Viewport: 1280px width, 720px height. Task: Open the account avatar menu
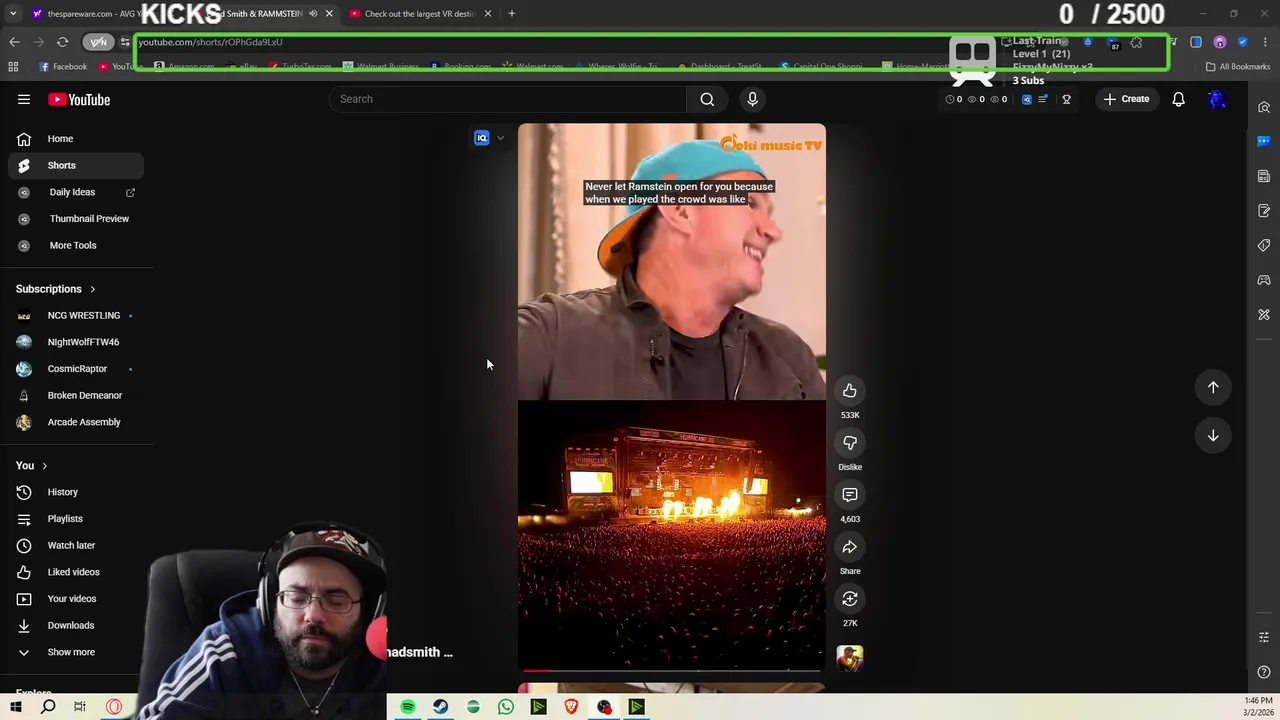tap(1217, 99)
